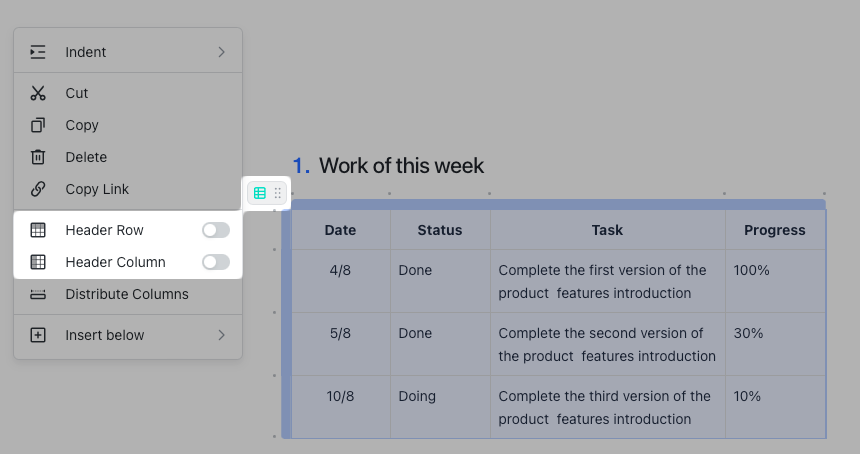Image resolution: width=860 pixels, height=454 pixels.
Task: Click the scissors Cut icon
Action: [x=38, y=93]
